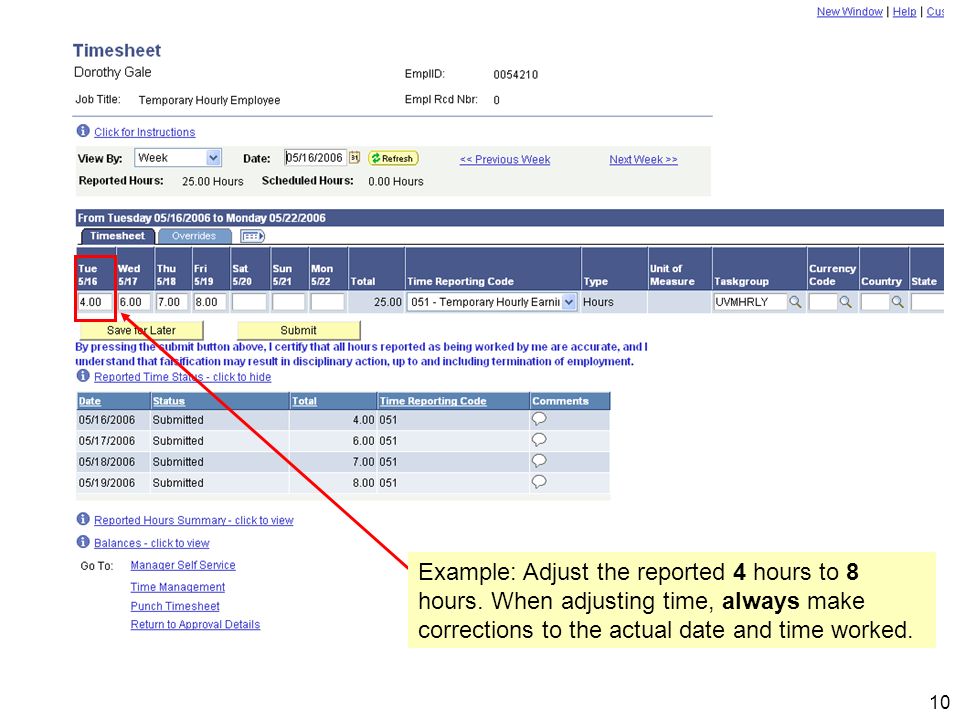
Task: Click the Country input field
Action: coord(875,302)
